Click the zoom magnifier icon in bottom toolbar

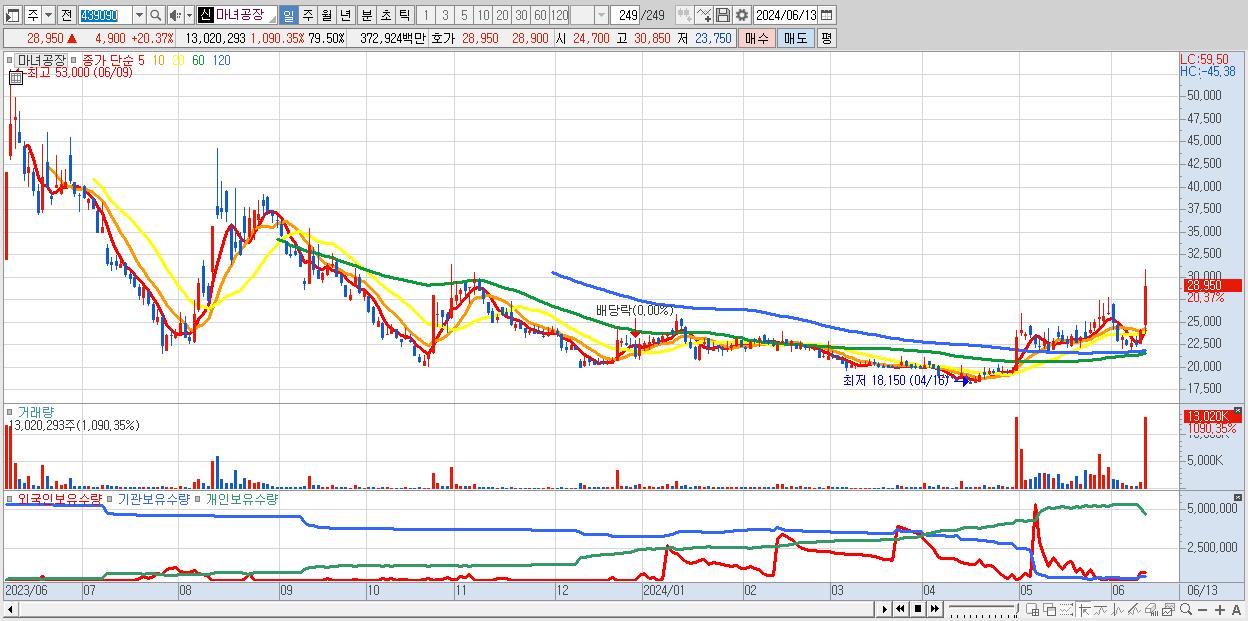tap(1186, 609)
